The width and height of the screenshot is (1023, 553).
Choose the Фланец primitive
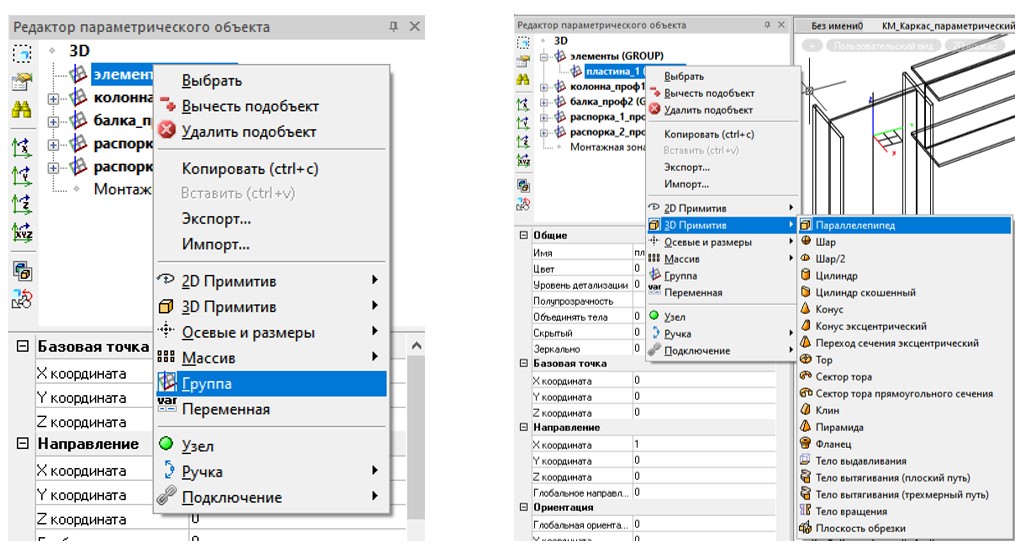[x=833, y=444]
